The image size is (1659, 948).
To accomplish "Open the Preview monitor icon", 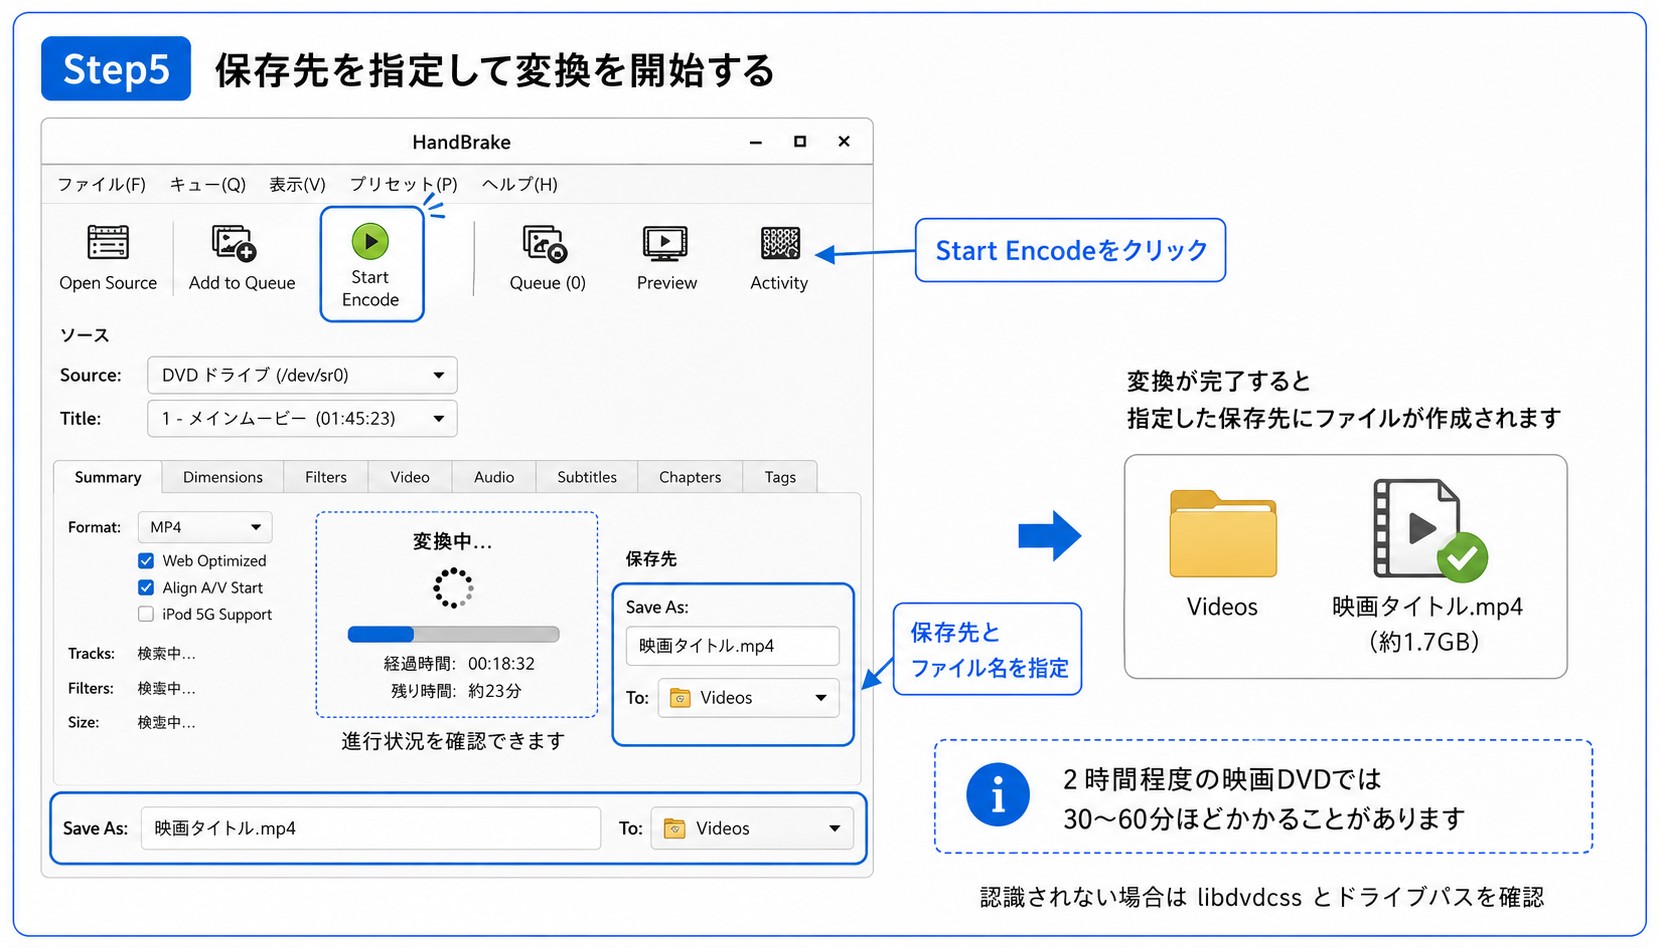I will (x=665, y=243).
